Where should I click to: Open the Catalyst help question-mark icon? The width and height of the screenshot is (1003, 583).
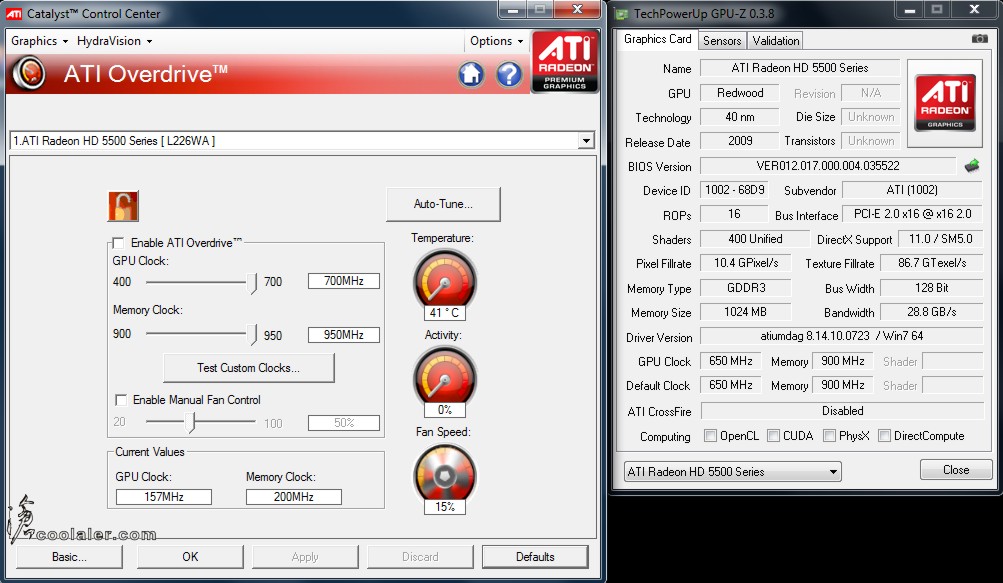coord(509,75)
